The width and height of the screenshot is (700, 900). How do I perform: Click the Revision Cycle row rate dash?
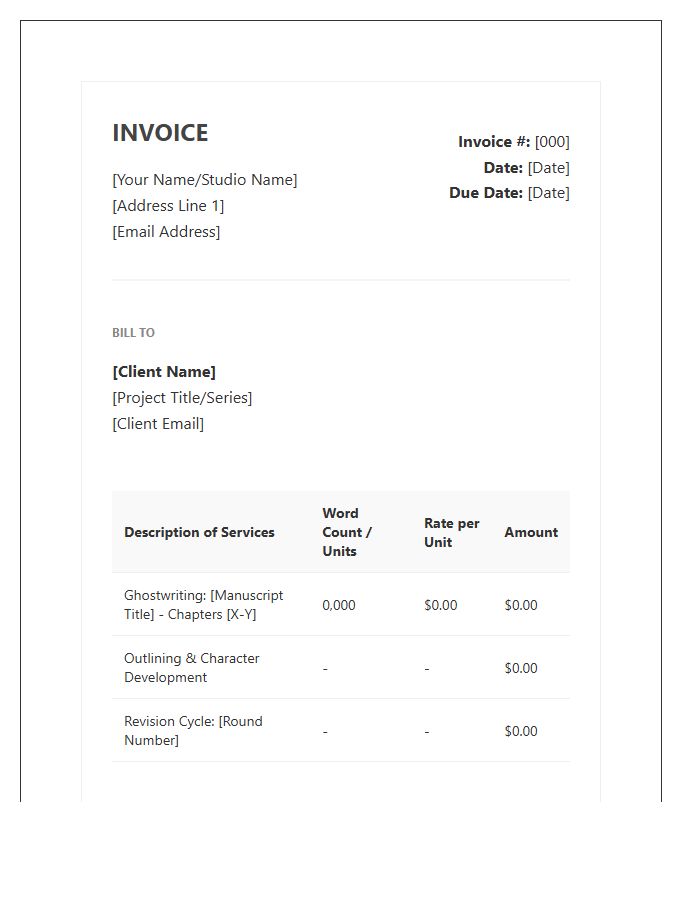tap(427, 732)
